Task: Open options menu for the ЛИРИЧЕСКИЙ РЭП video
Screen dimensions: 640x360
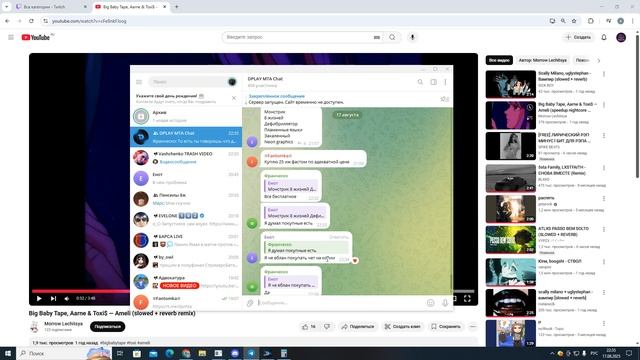Action: coord(604,136)
